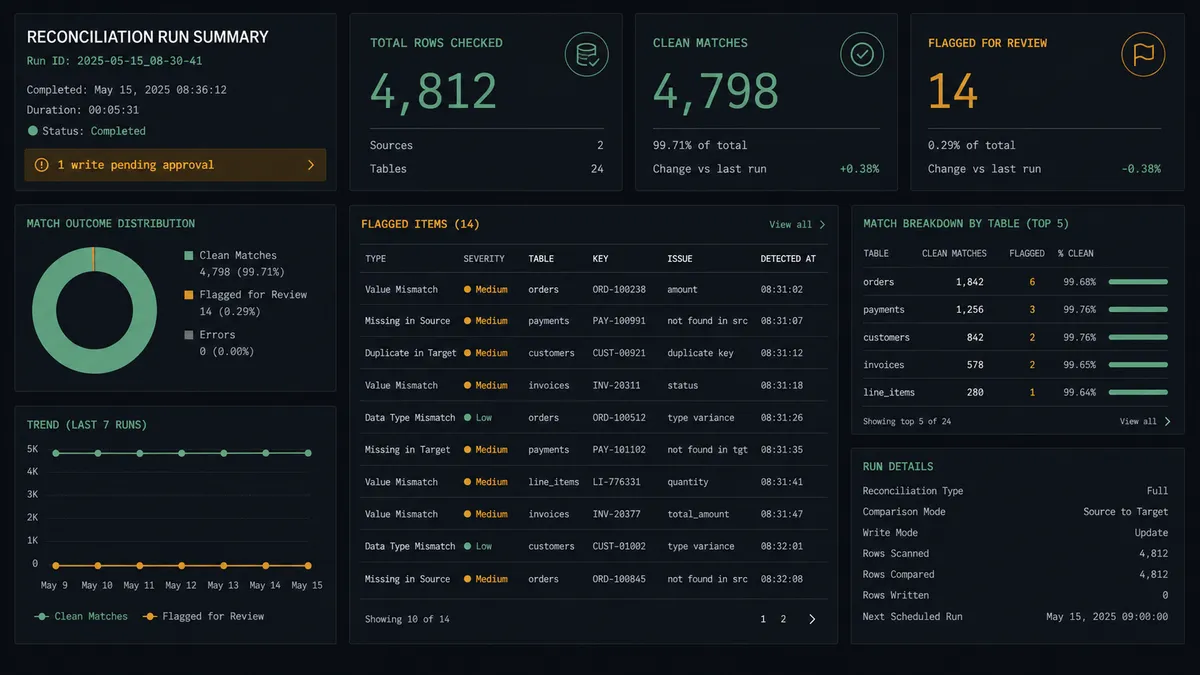Image resolution: width=1200 pixels, height=675 pixels.
Task: Select the ORD-100512 key cell
Action: point(619,418)
